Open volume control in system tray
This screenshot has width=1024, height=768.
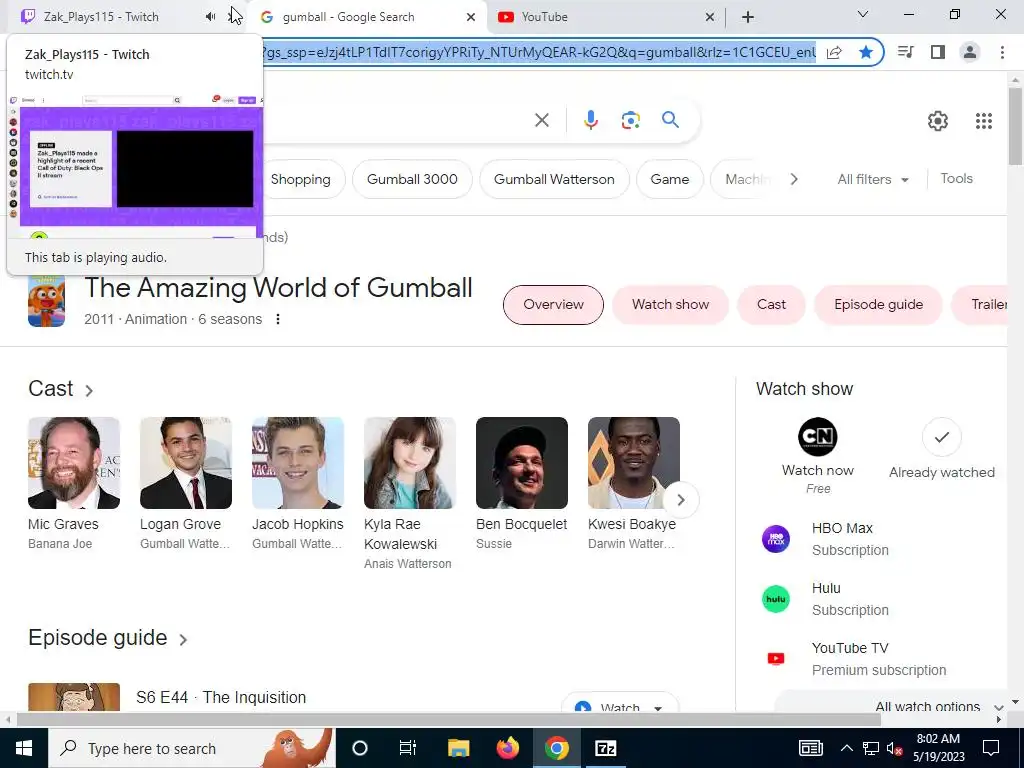coord(895,748)
